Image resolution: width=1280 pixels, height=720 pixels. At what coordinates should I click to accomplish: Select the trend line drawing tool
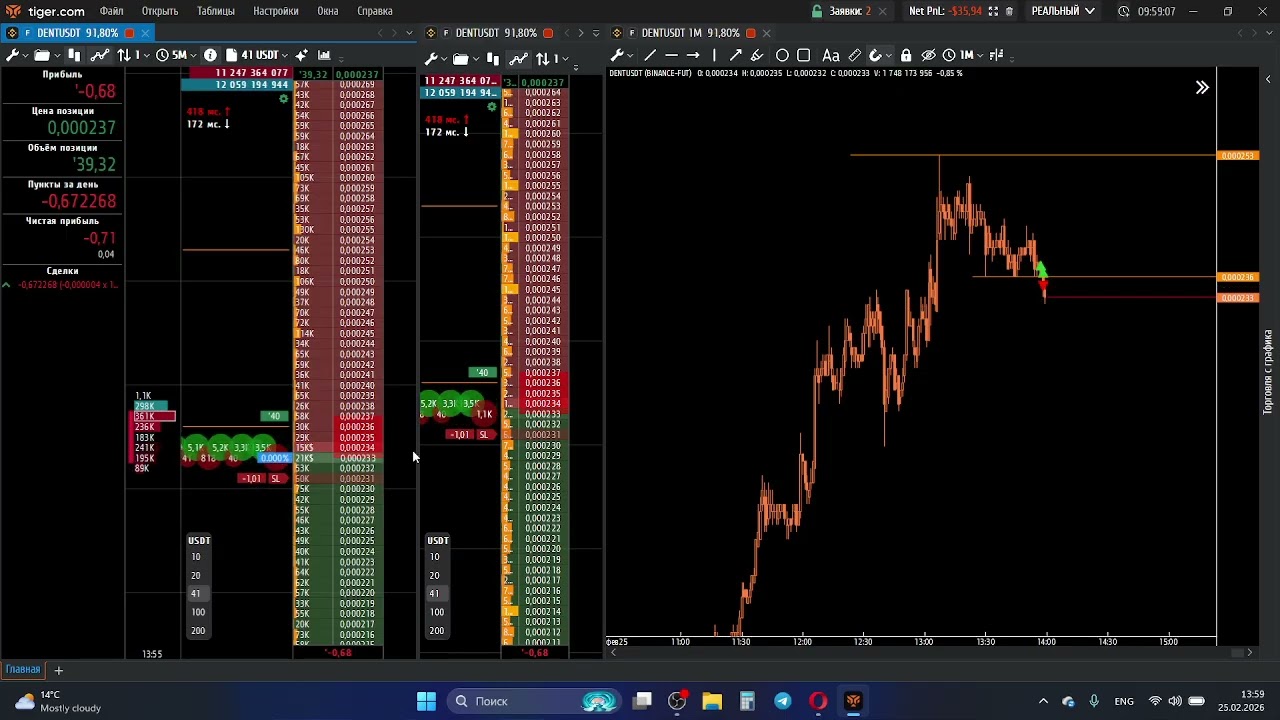coord(650,56)
